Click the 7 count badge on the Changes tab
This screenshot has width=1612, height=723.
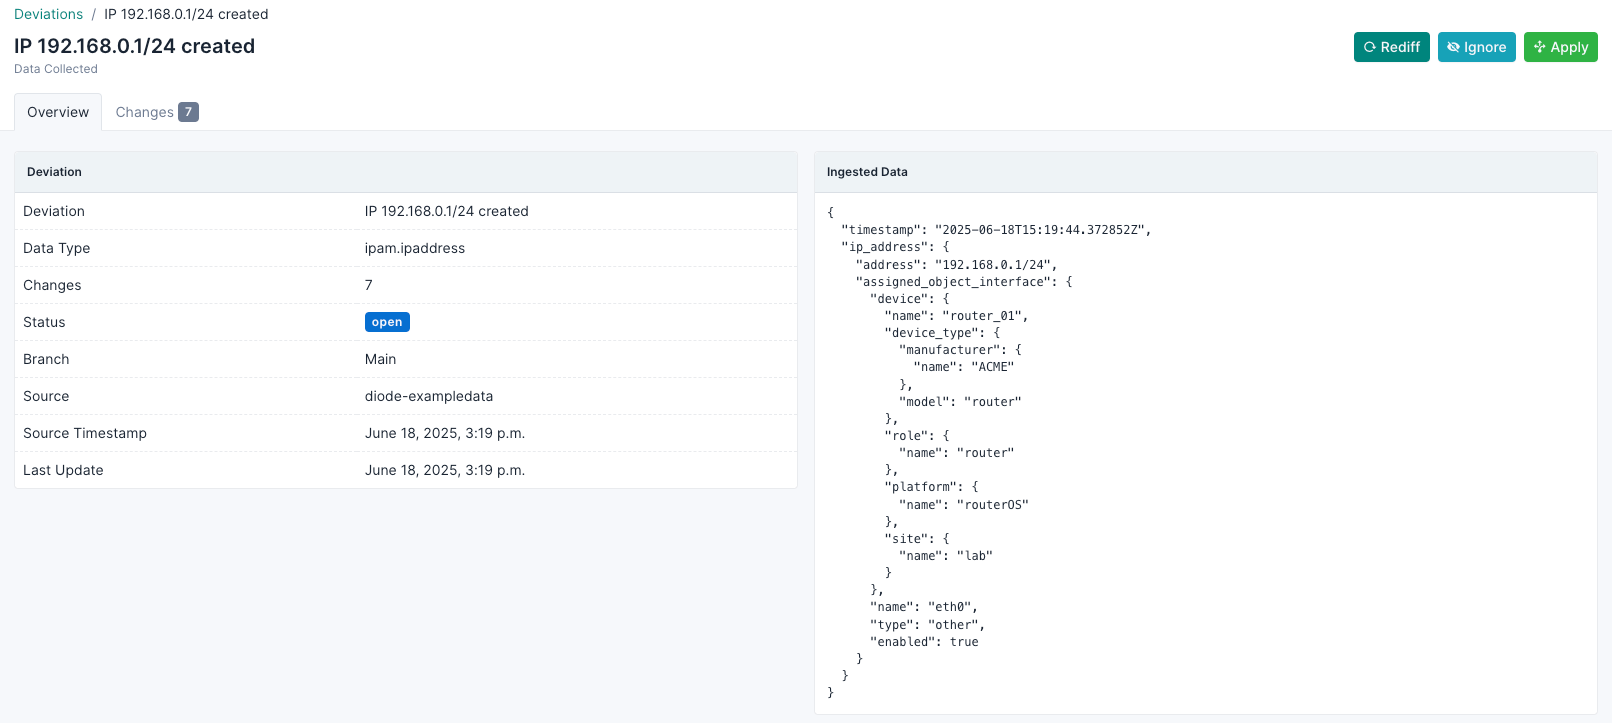pyautogui.click(x=188, y=112)
